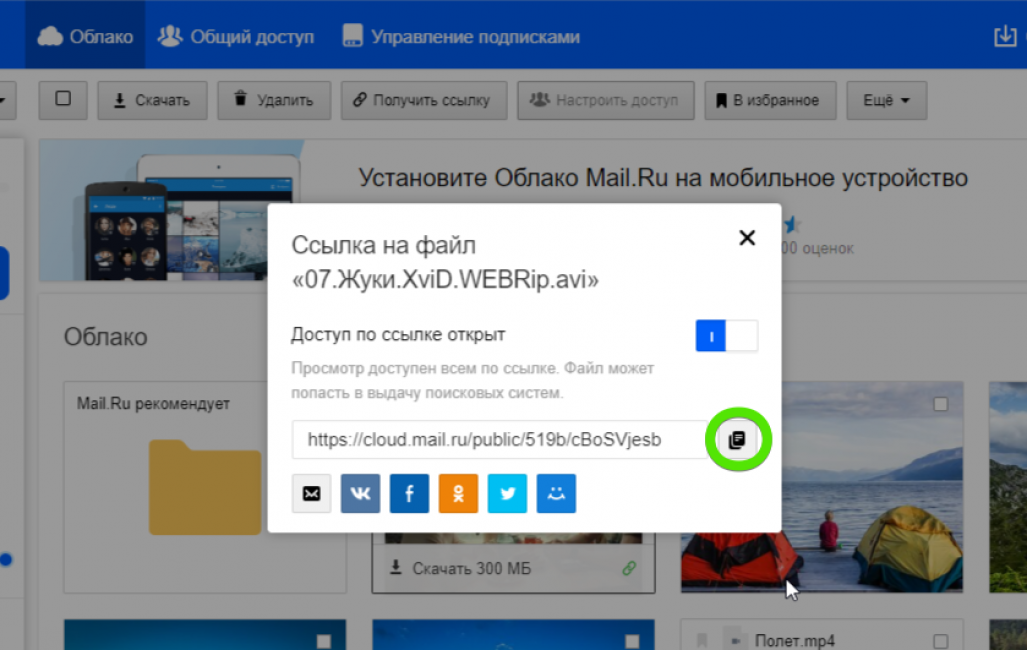The width and height of the screenshot is (1027, 650).
Task: Share the link on VK
Action: tap(360, 493)
